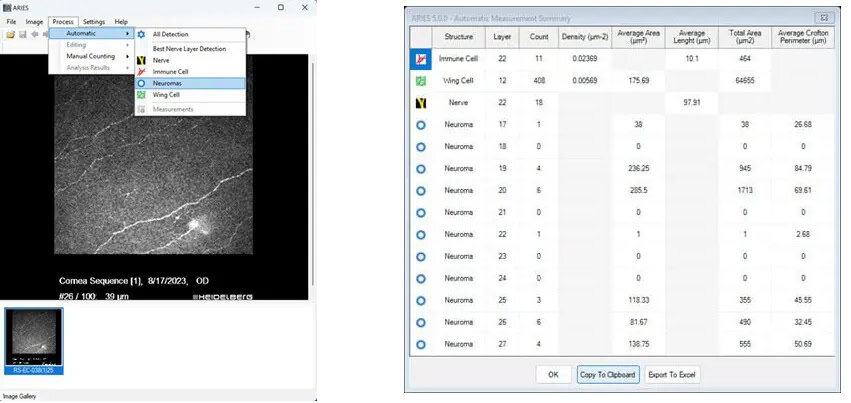Choose Best Nerve Layer Detection
The width and height of the screenshot is (851, 403).
point(190,49)
